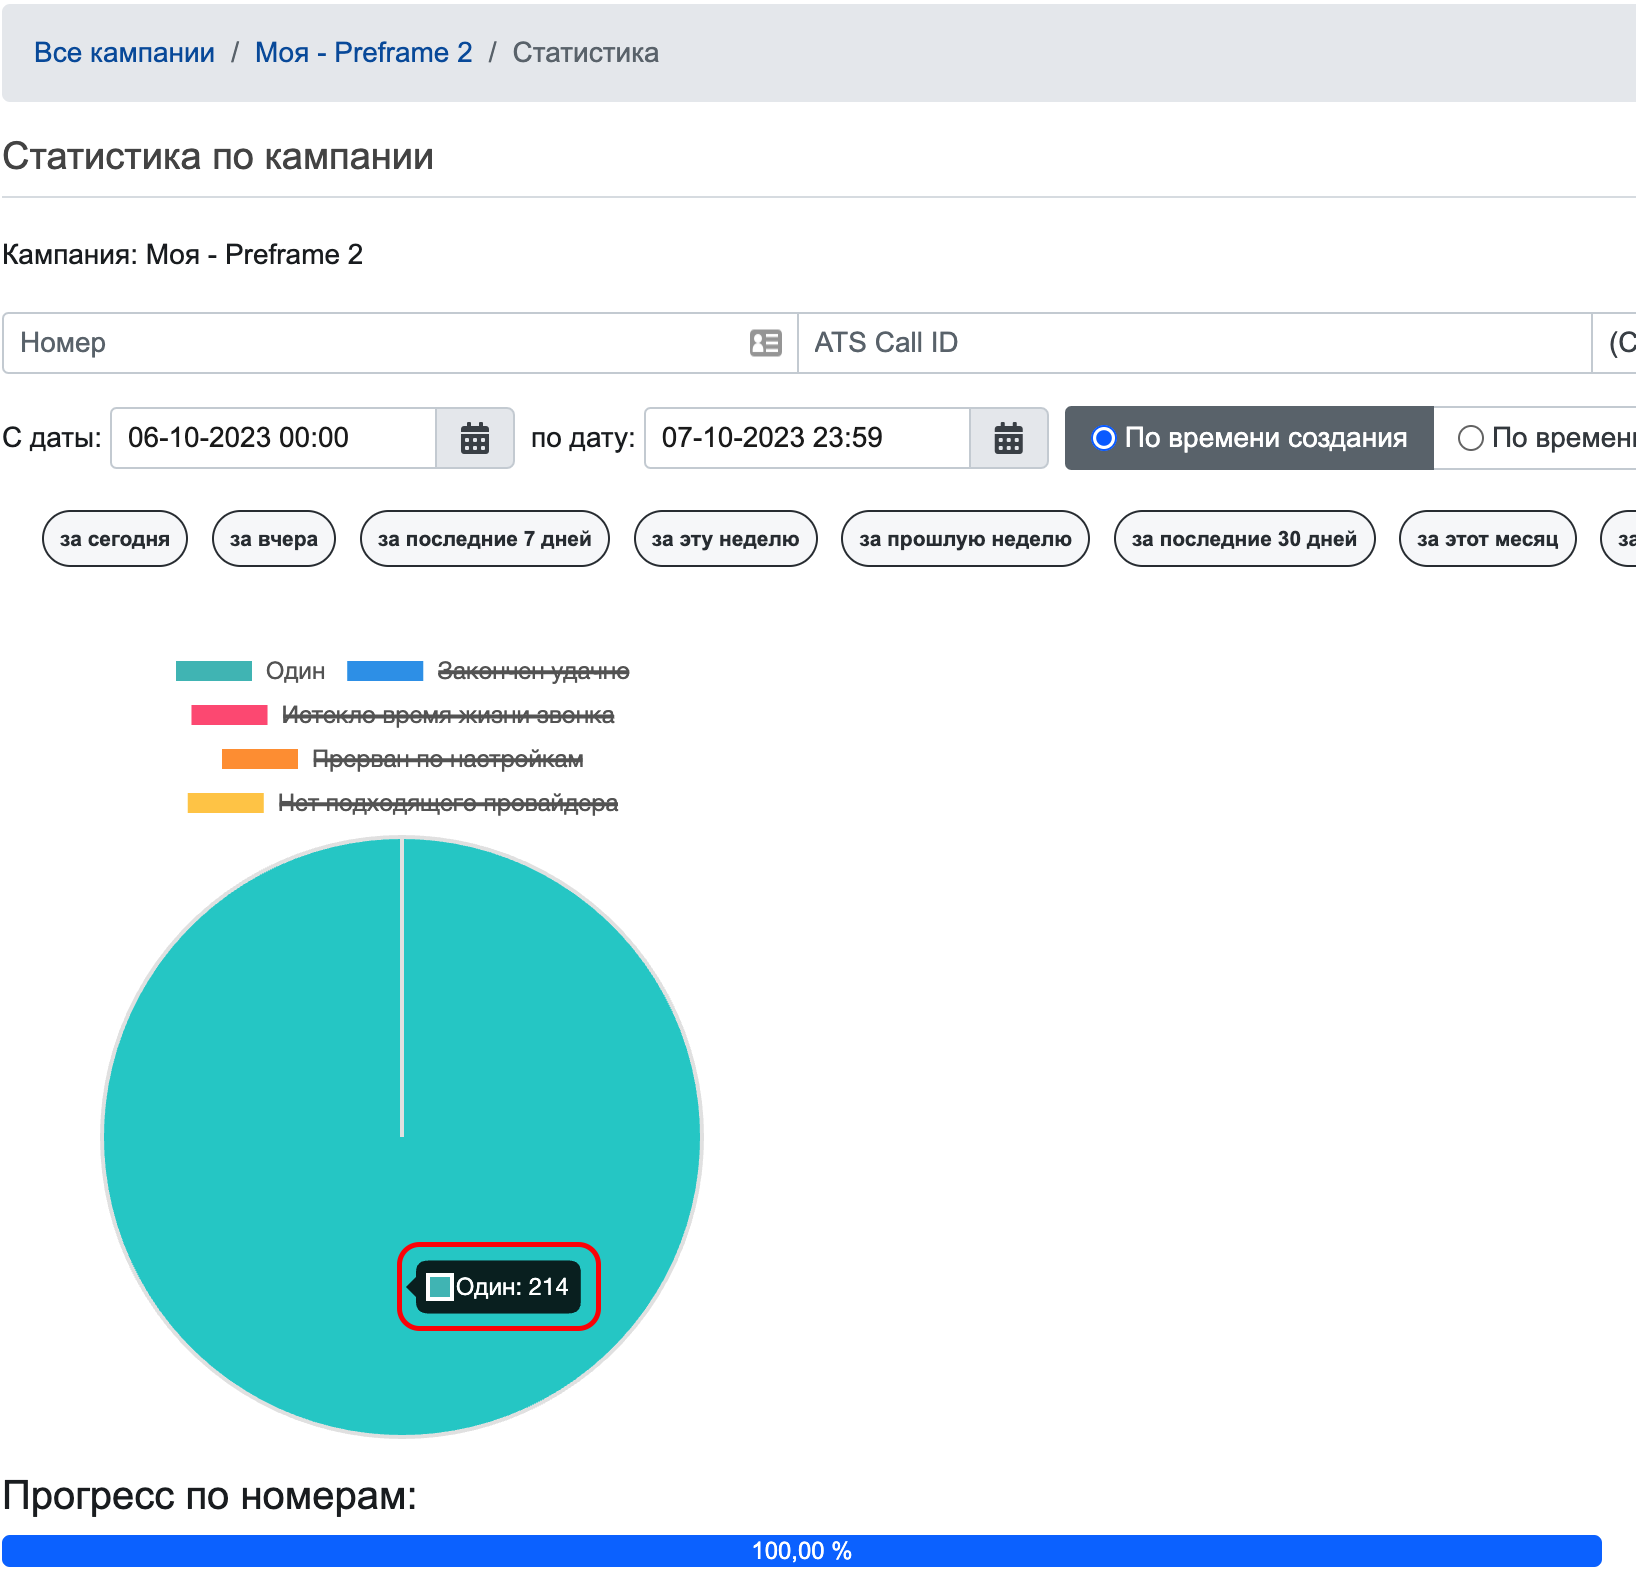The image size is (1636, 1582).
Task: Apply the 'за вчера' date filter
Action: pos(273,539)
